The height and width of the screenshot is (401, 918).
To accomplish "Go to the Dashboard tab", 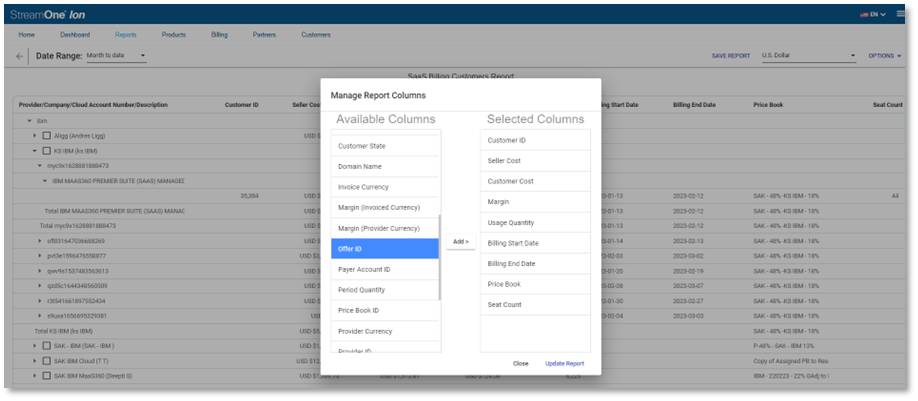I will 75,35.
